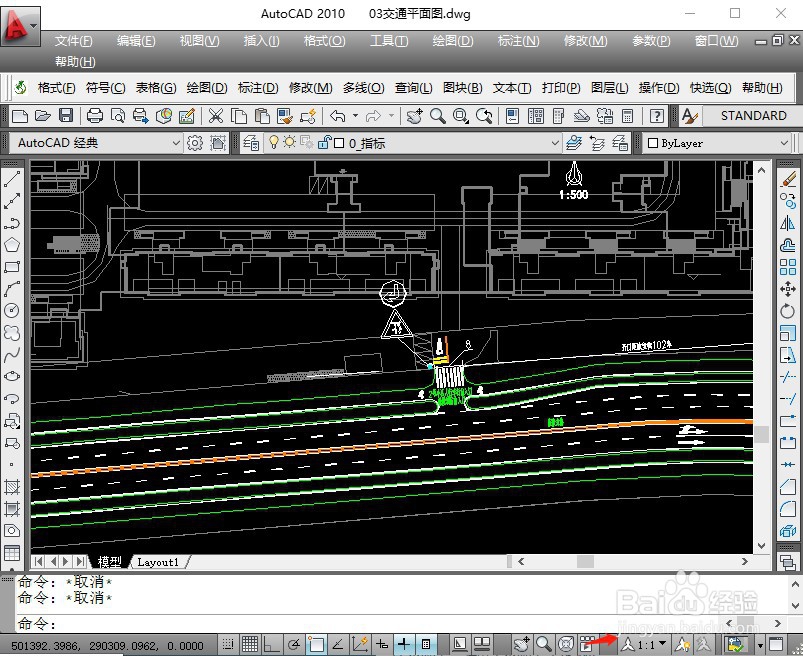
Task: Select the Hatch tool
Action: [12, 486]
